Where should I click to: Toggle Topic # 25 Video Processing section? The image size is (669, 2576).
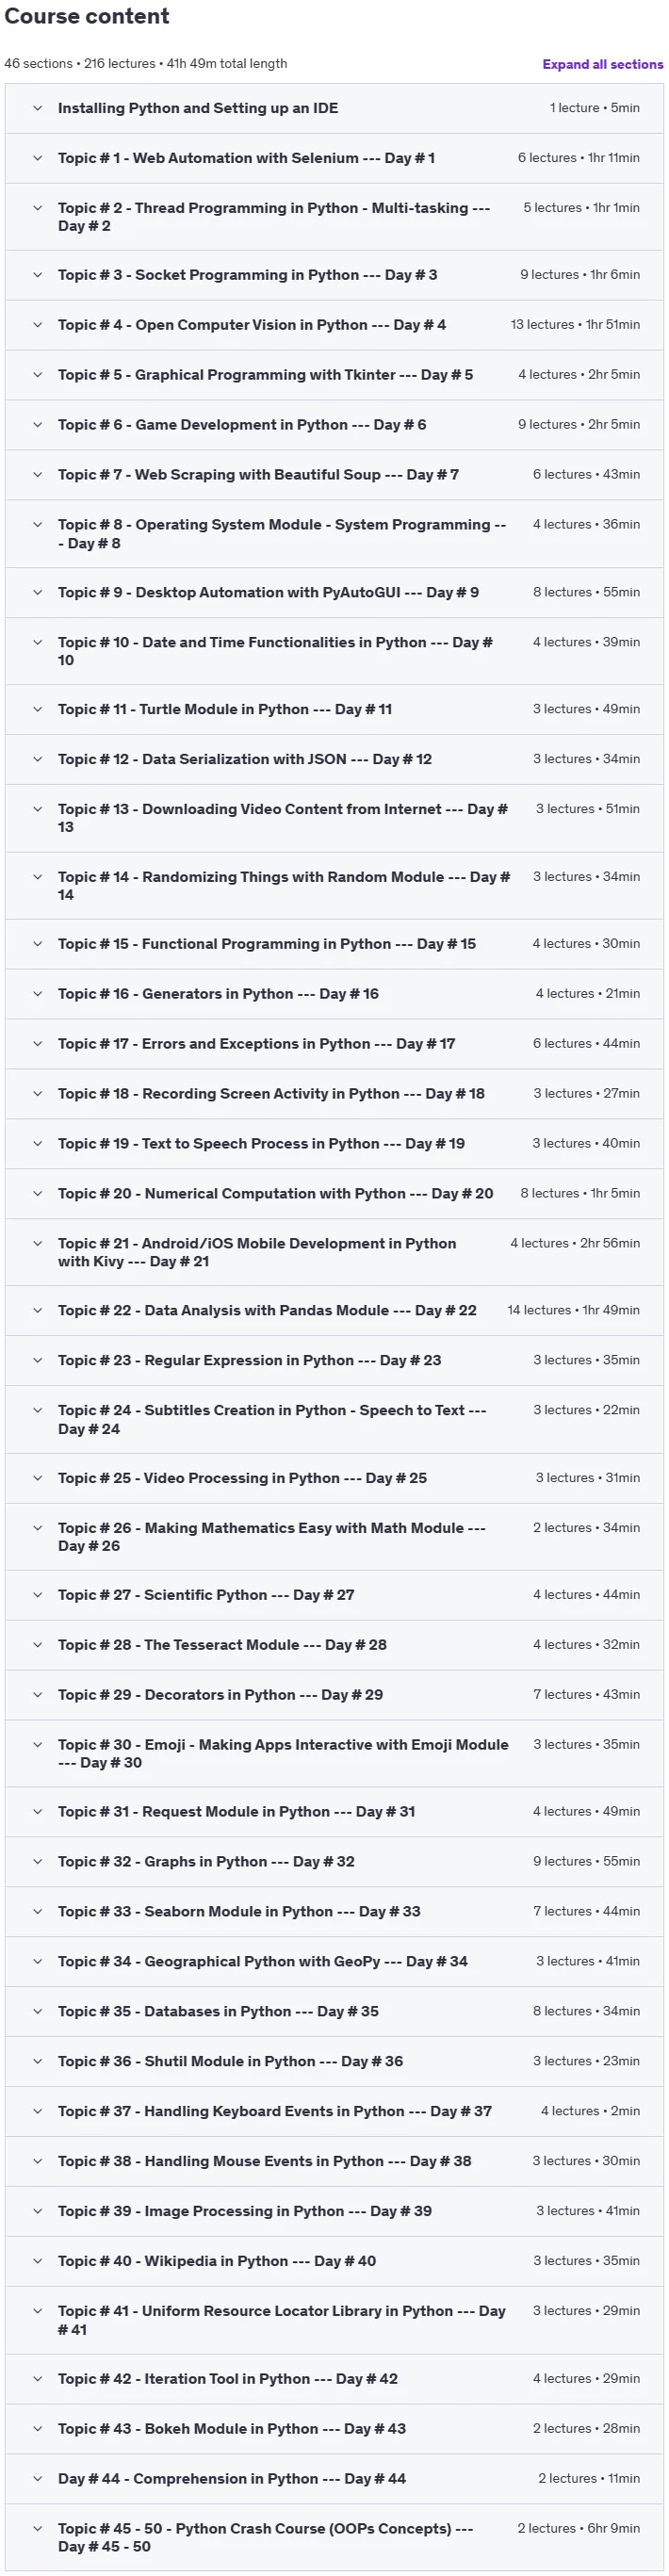(334, 1477)
